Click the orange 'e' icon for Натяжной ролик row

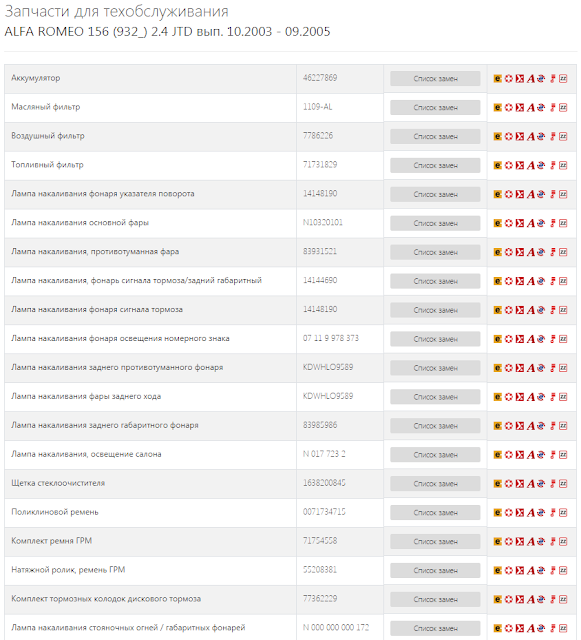coord(497,571)
